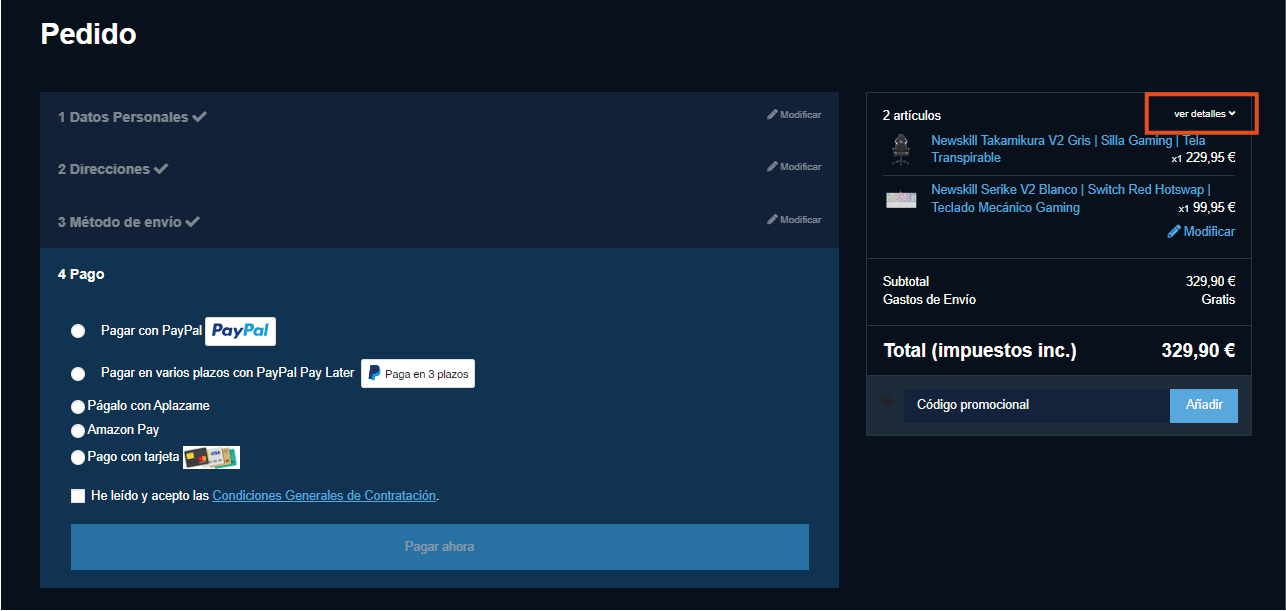This screenshot has height=611, width=1286.
Task: Click the 'Pagar ahora' button
Action: coord(440,547)
